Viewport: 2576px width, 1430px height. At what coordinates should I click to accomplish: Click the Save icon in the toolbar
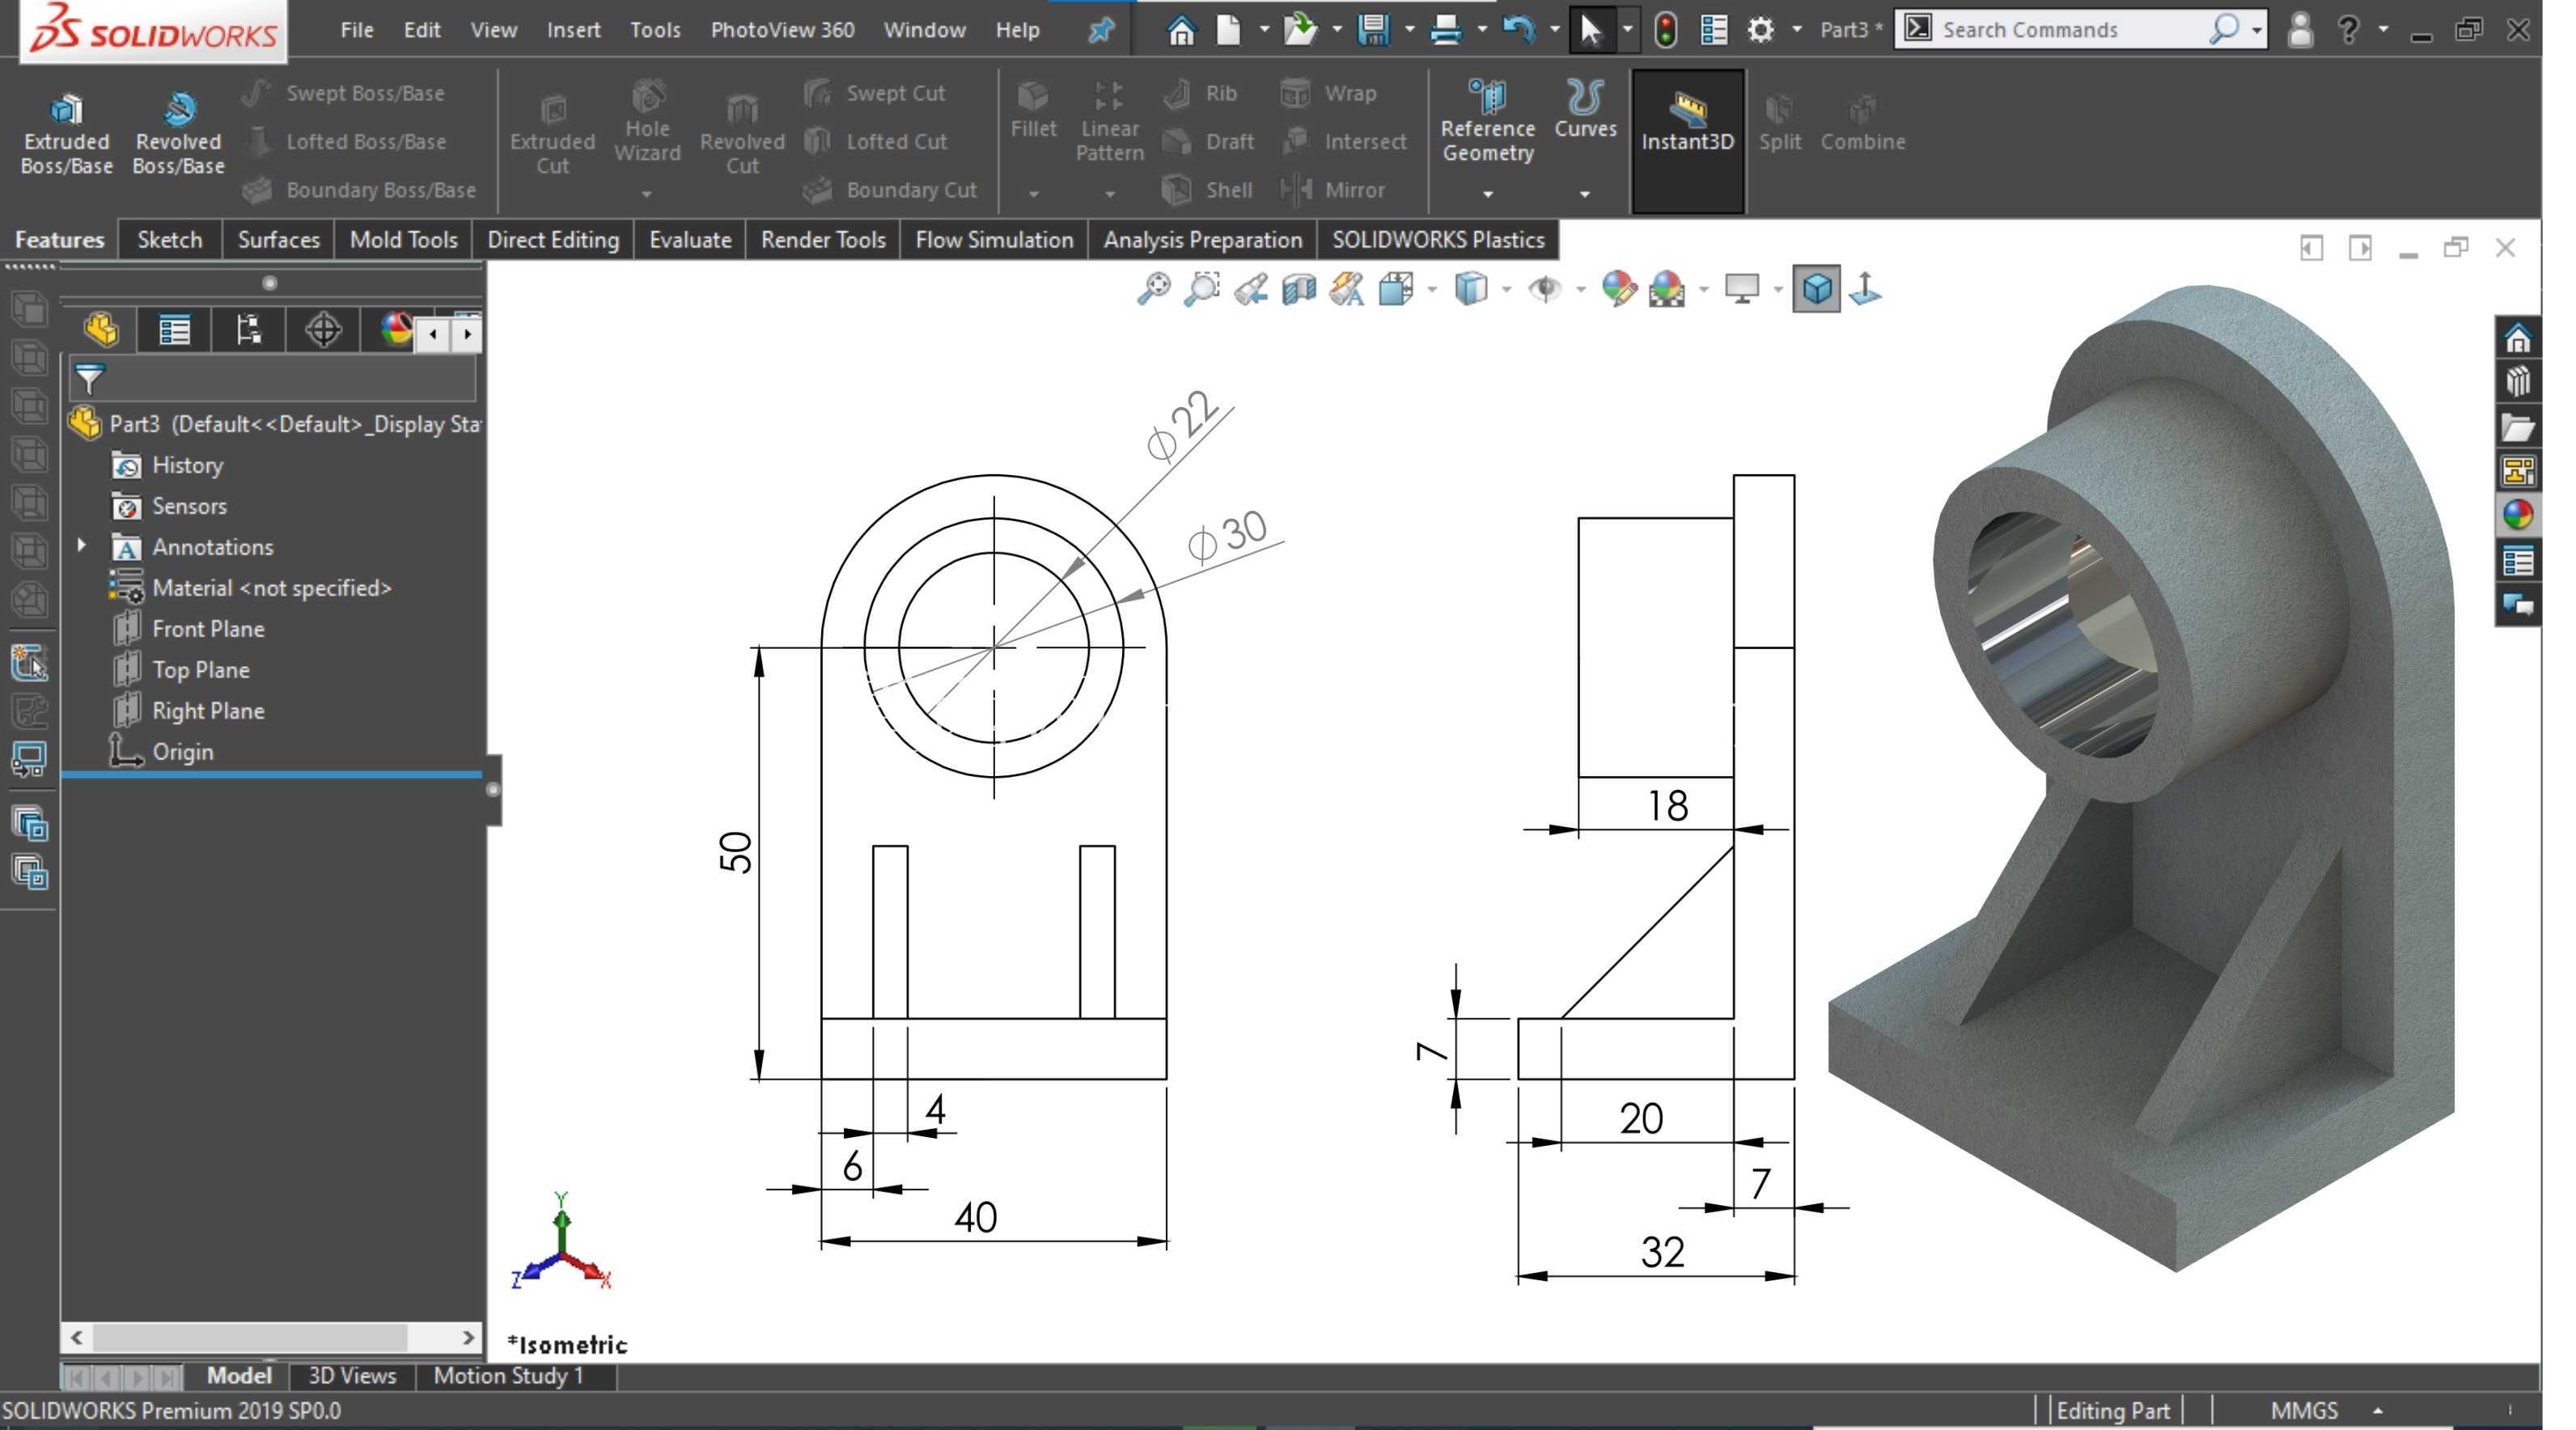[x=1373, y=30]
